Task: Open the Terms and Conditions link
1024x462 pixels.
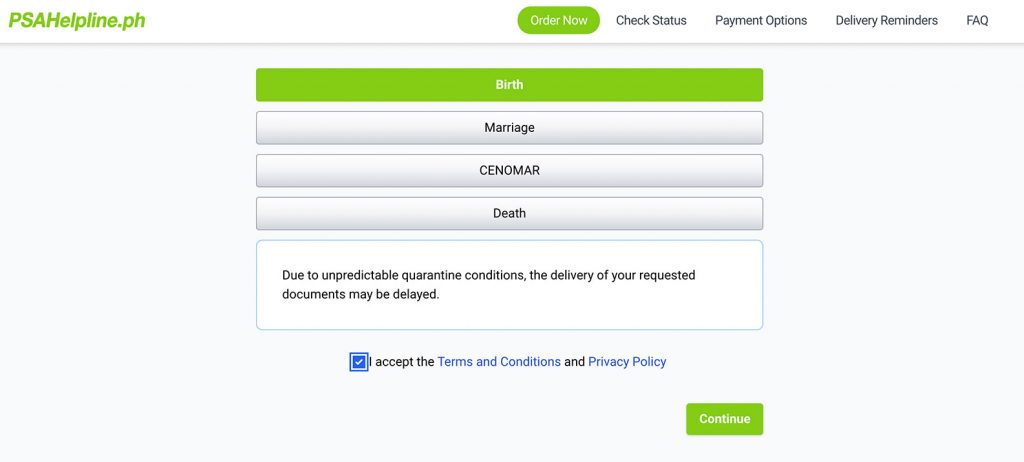Action: click(499, 361)
